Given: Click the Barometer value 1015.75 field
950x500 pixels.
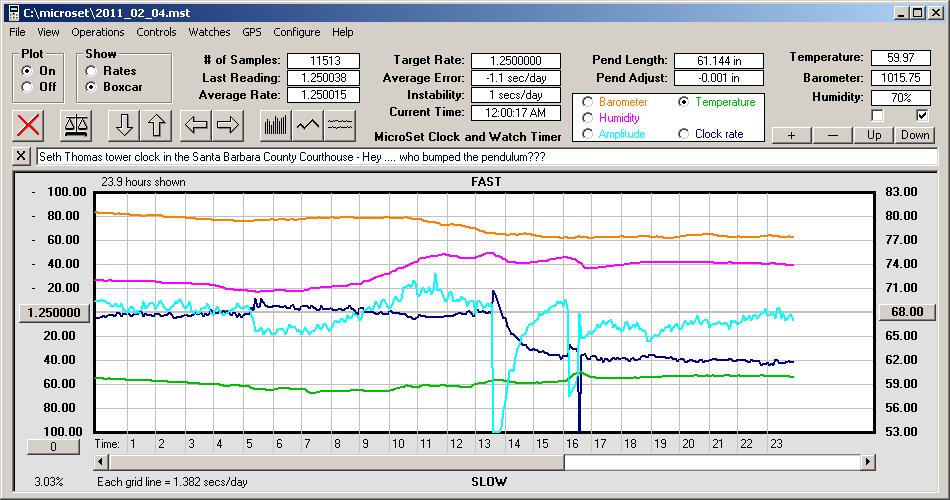Looking at the screenshot, I should [x=900, y=78].
